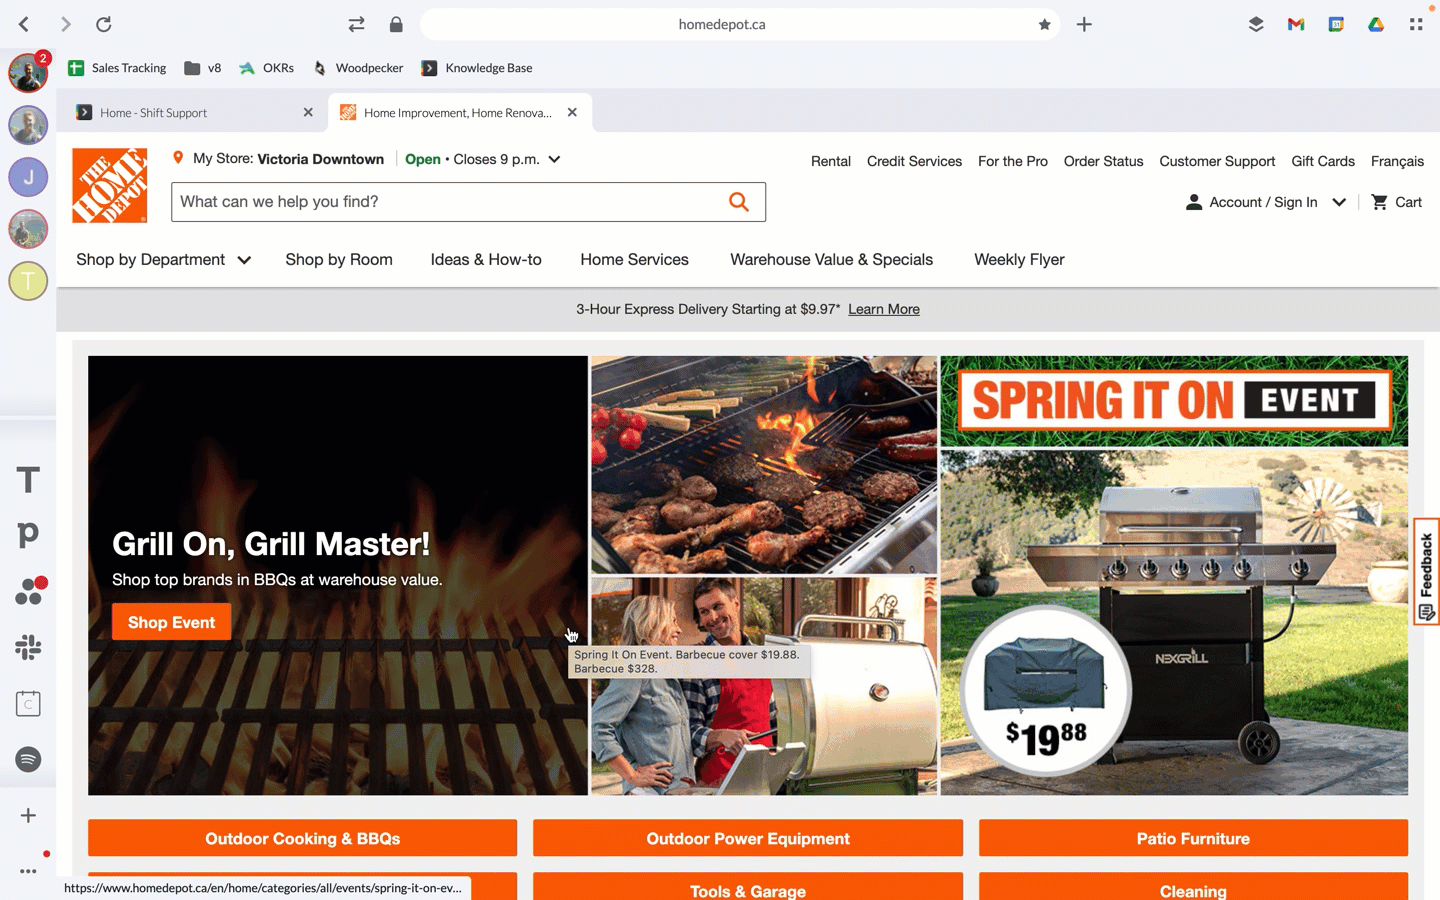Click the padlock site security icon

[396, 24]
